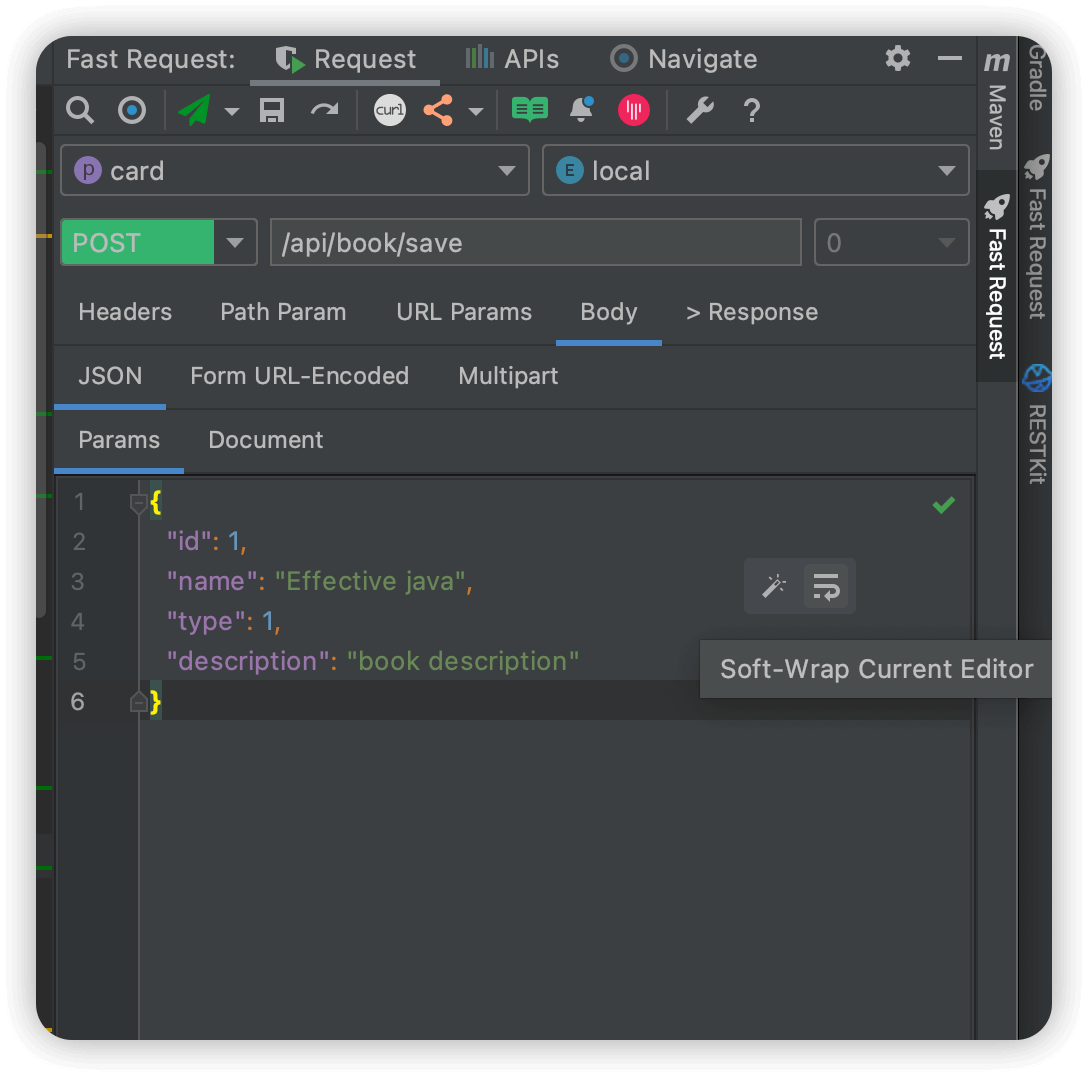1088x1076 pixels.
Task: Click the cURL copy icon
Action: coord(389,110)
